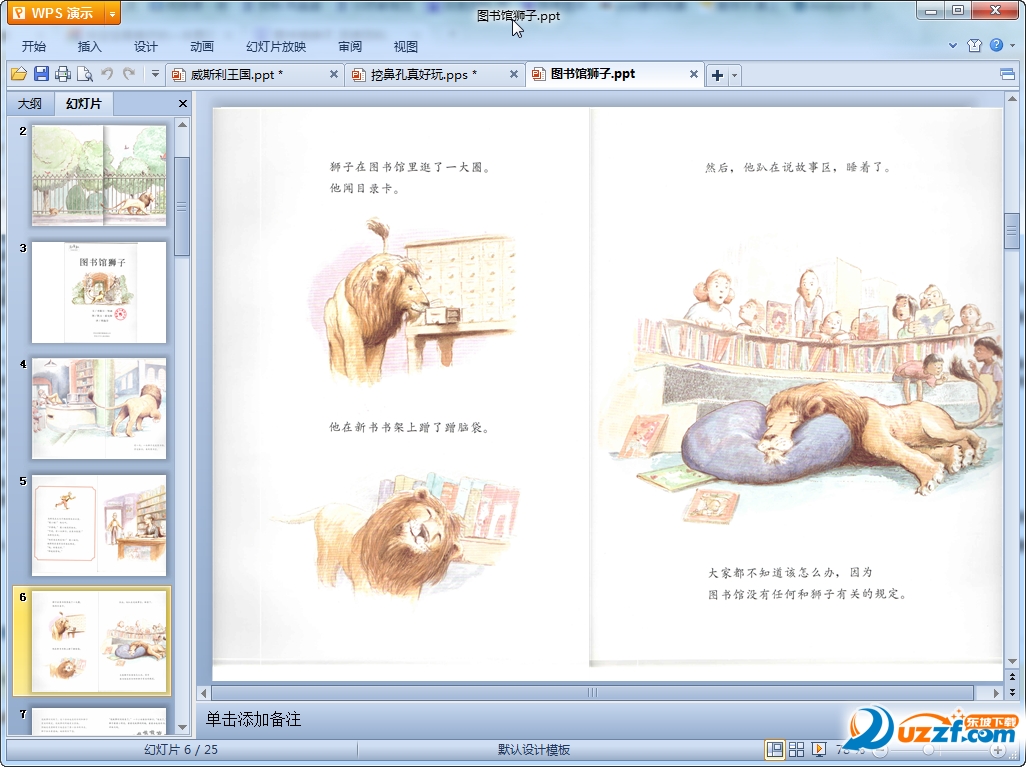Screen dimensions: 1026x767
Task: Close the slide thumbnail side panel
Action: point(183,103)
